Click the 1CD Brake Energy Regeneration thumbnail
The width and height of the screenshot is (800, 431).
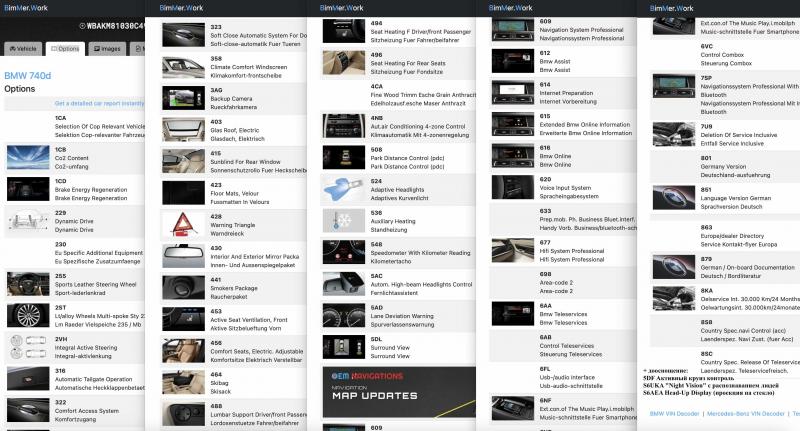(28, 189)
